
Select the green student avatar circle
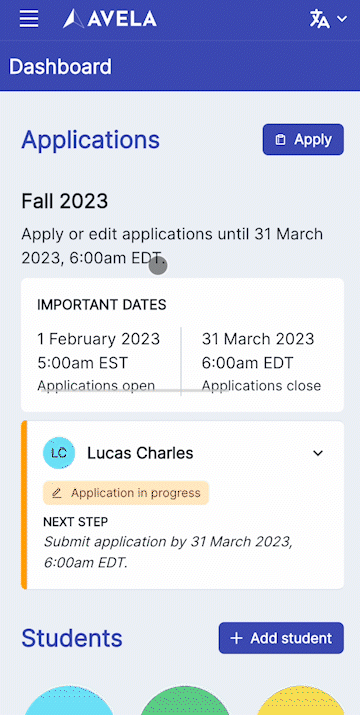[x=184, y=700]
